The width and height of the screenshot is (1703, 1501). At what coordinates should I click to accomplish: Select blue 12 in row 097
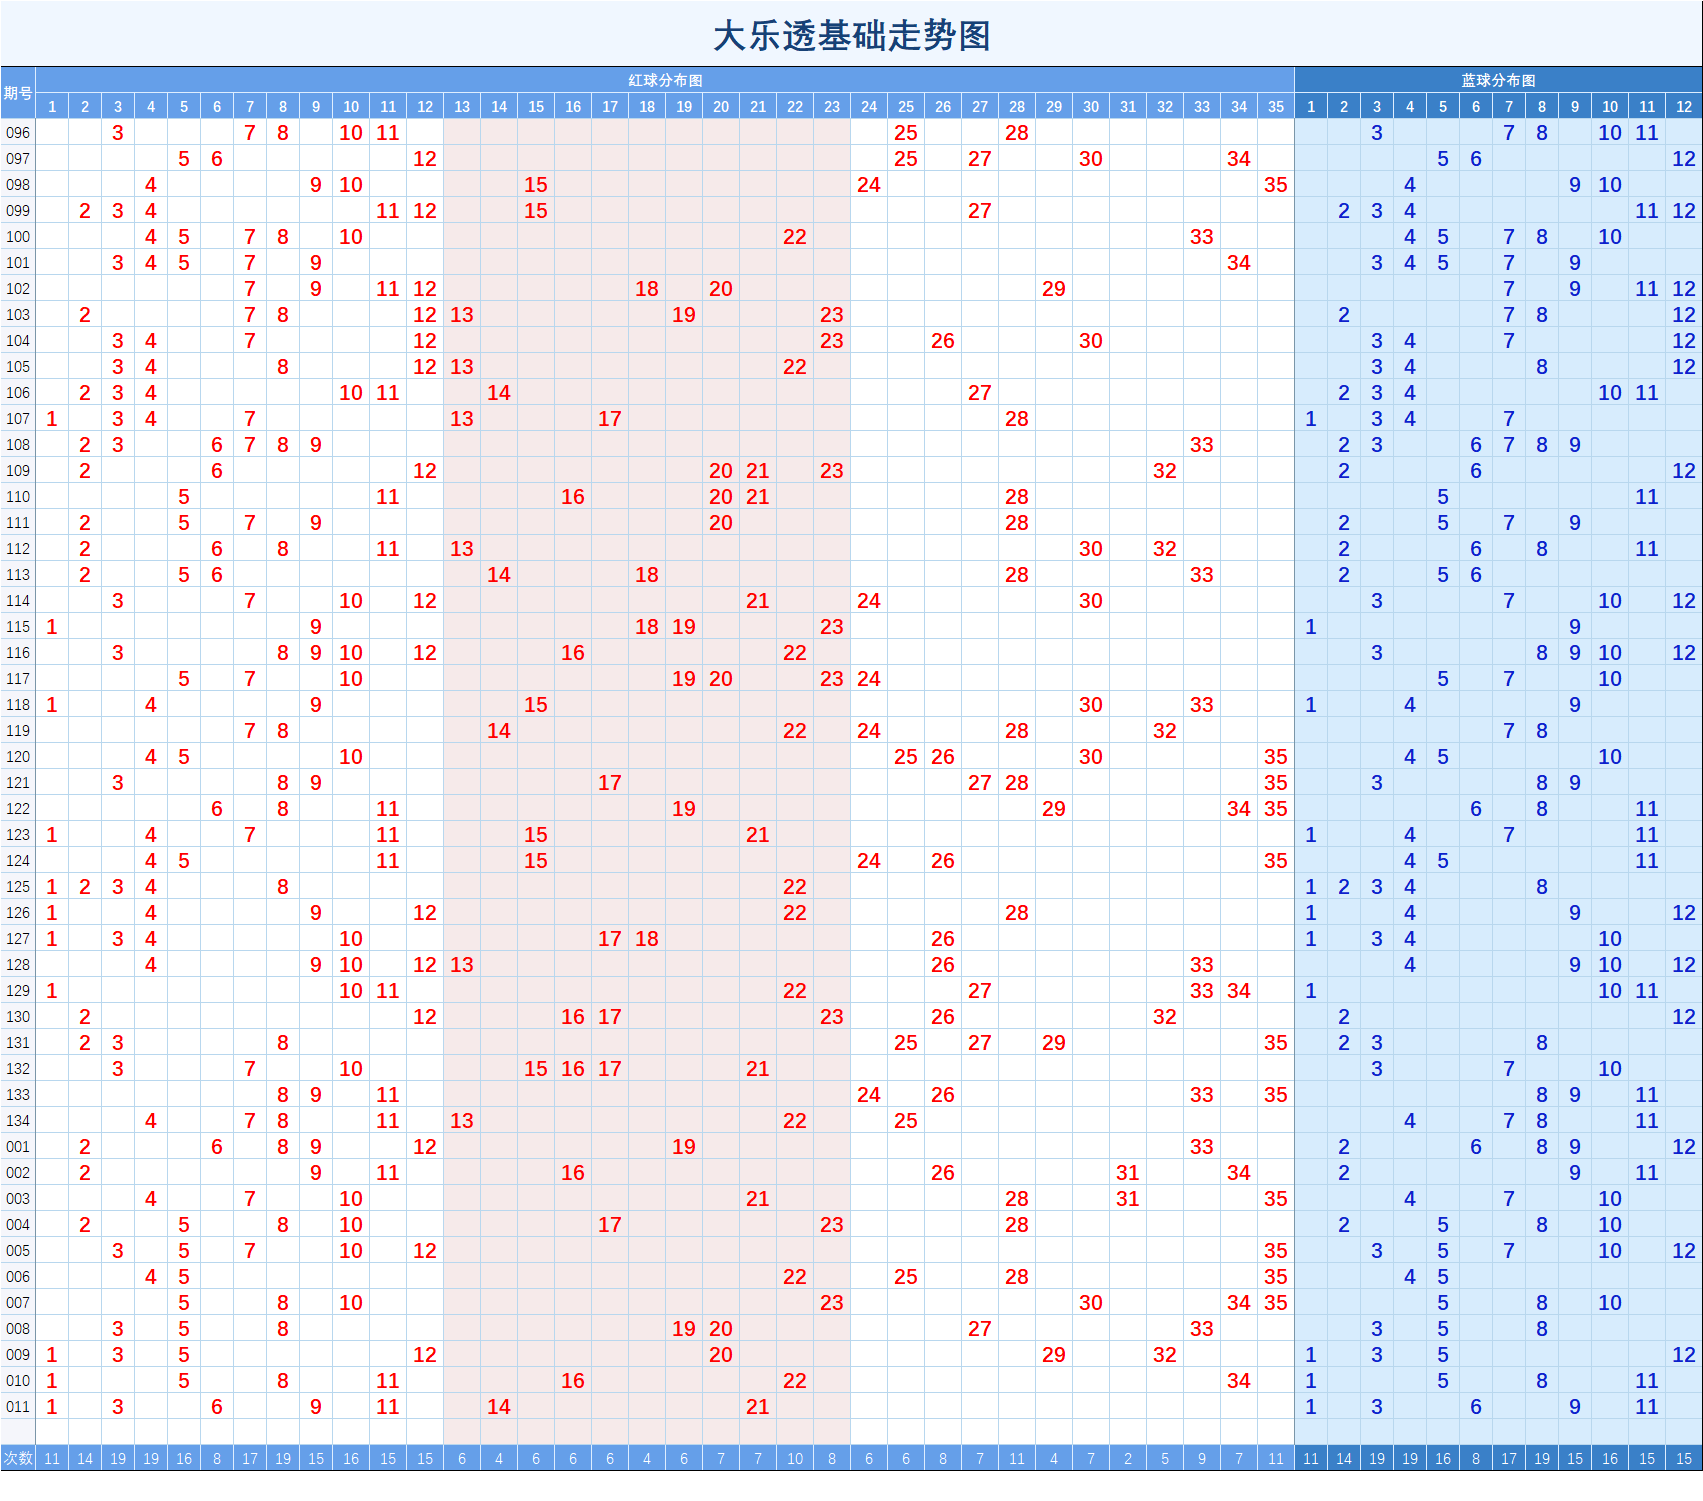(1684, 158)
